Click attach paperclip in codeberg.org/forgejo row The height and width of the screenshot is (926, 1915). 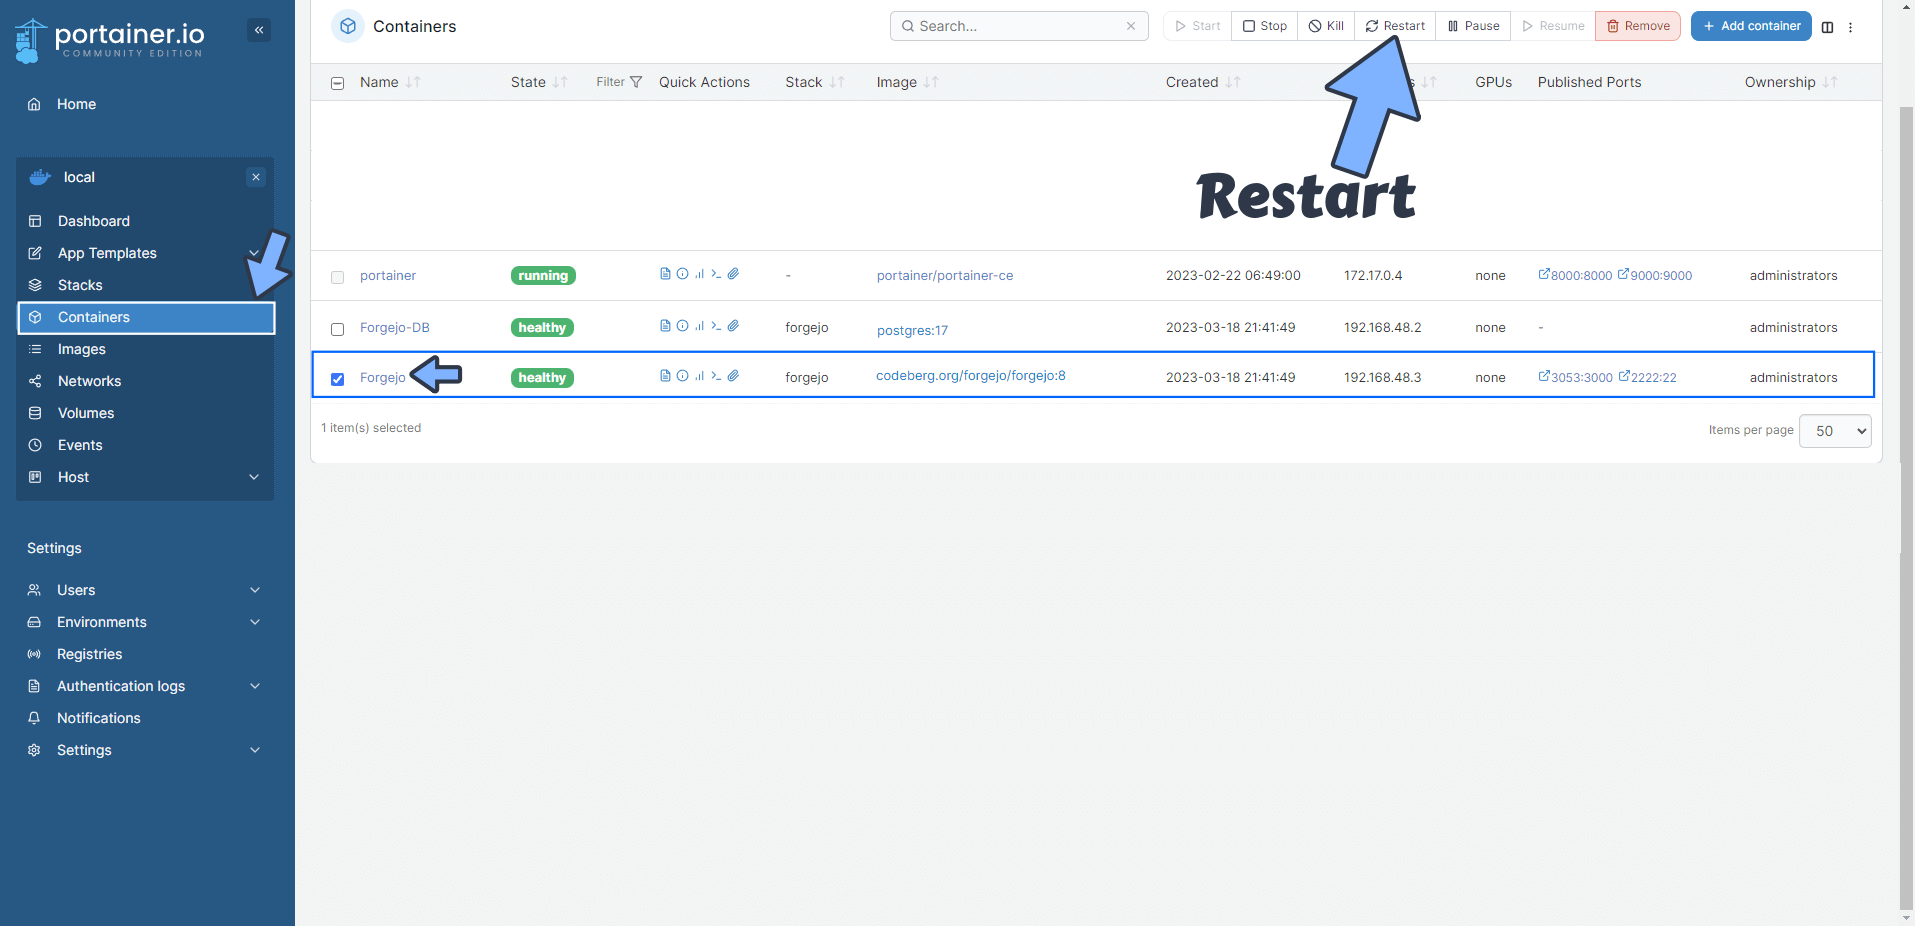(x=733, y=376)
